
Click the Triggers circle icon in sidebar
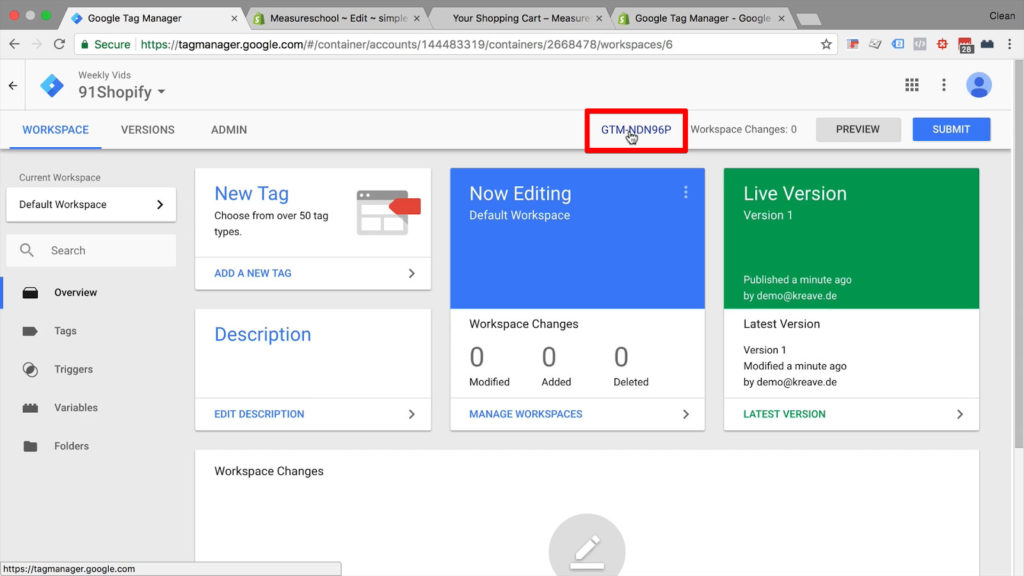tap(30, 370)
